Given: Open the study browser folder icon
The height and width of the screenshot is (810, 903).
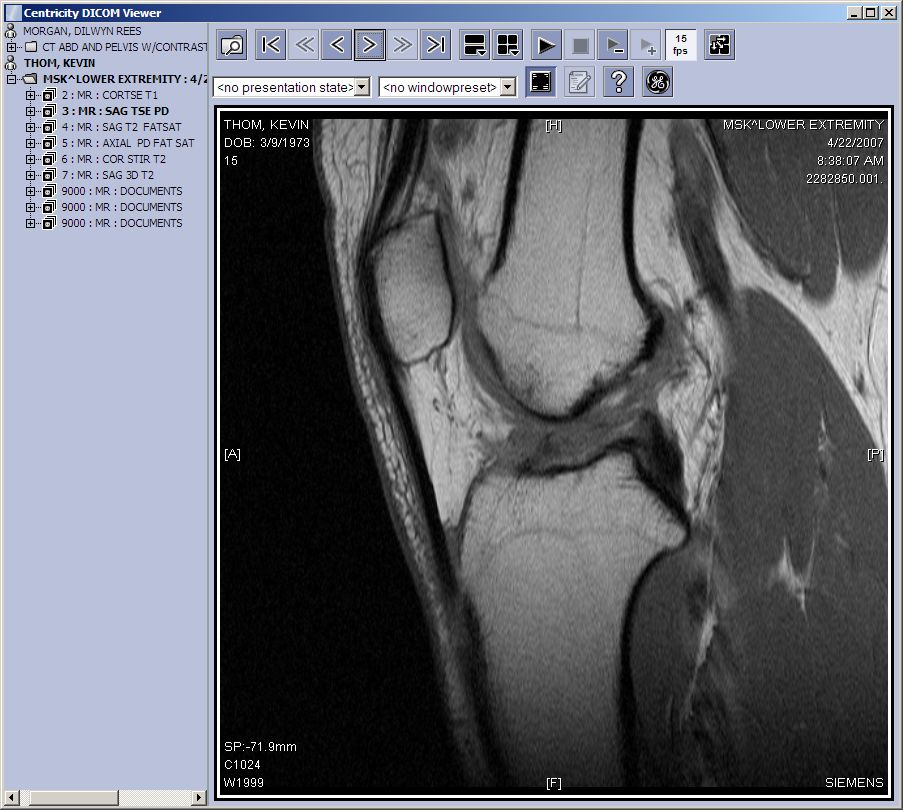Looking at the screenshot, I should tap(232, 44).
